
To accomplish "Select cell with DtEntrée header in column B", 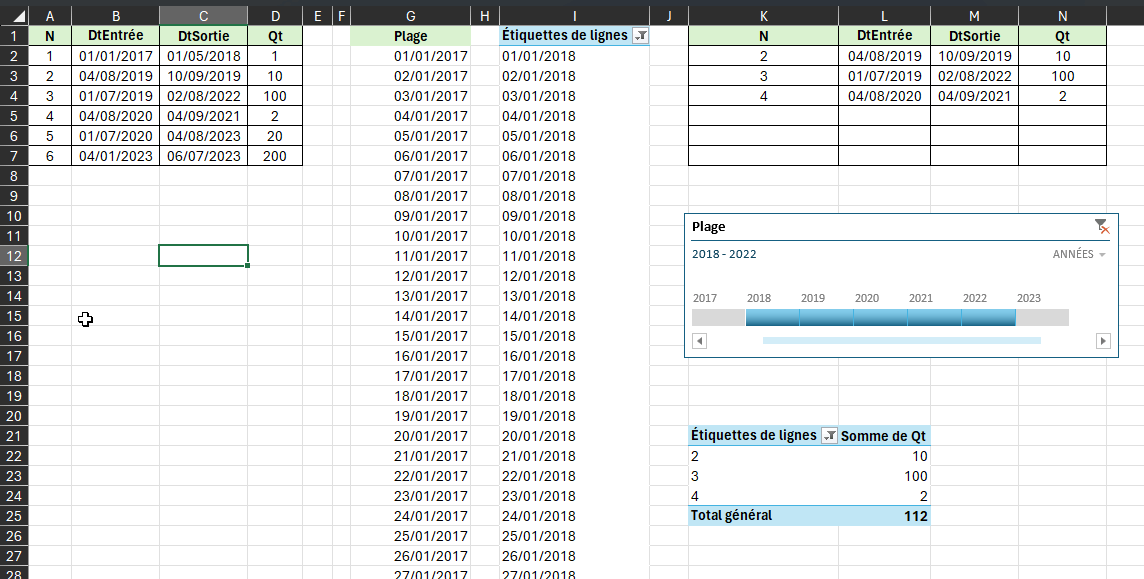I will click(116, 36).
